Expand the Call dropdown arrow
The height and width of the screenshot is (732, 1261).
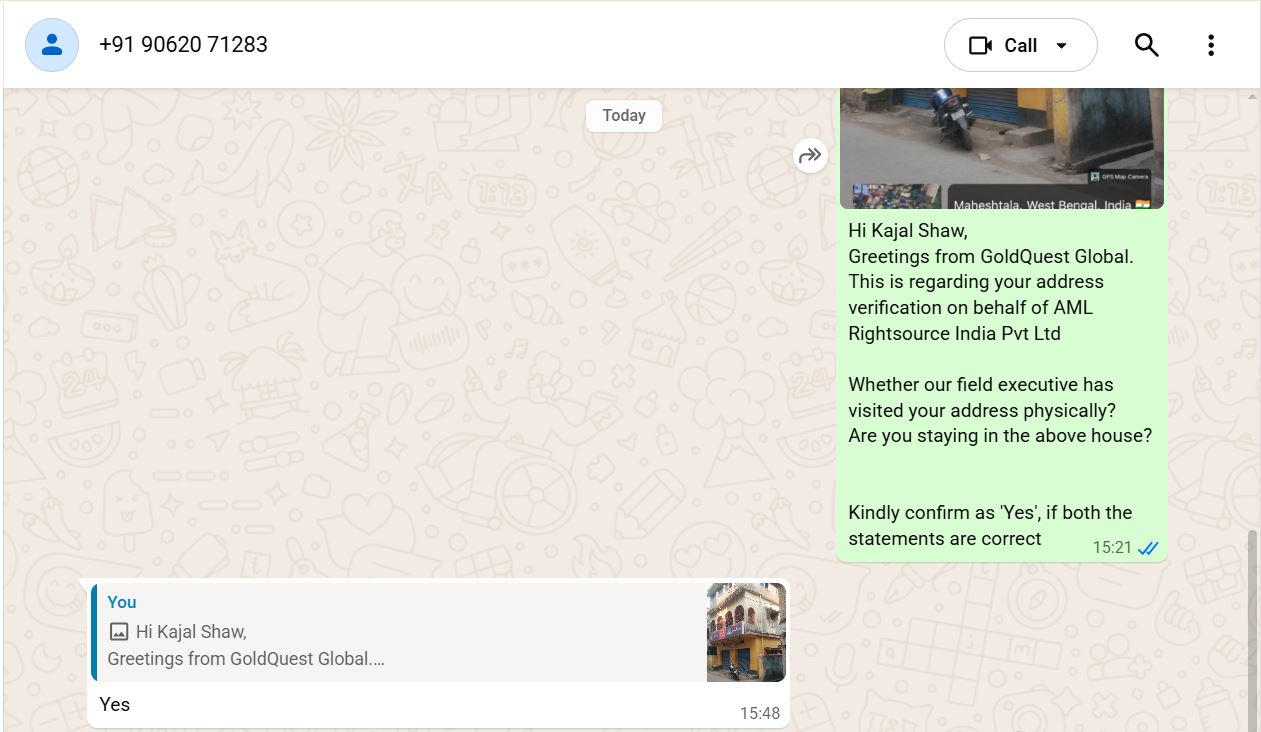[x=1062, y=46]
